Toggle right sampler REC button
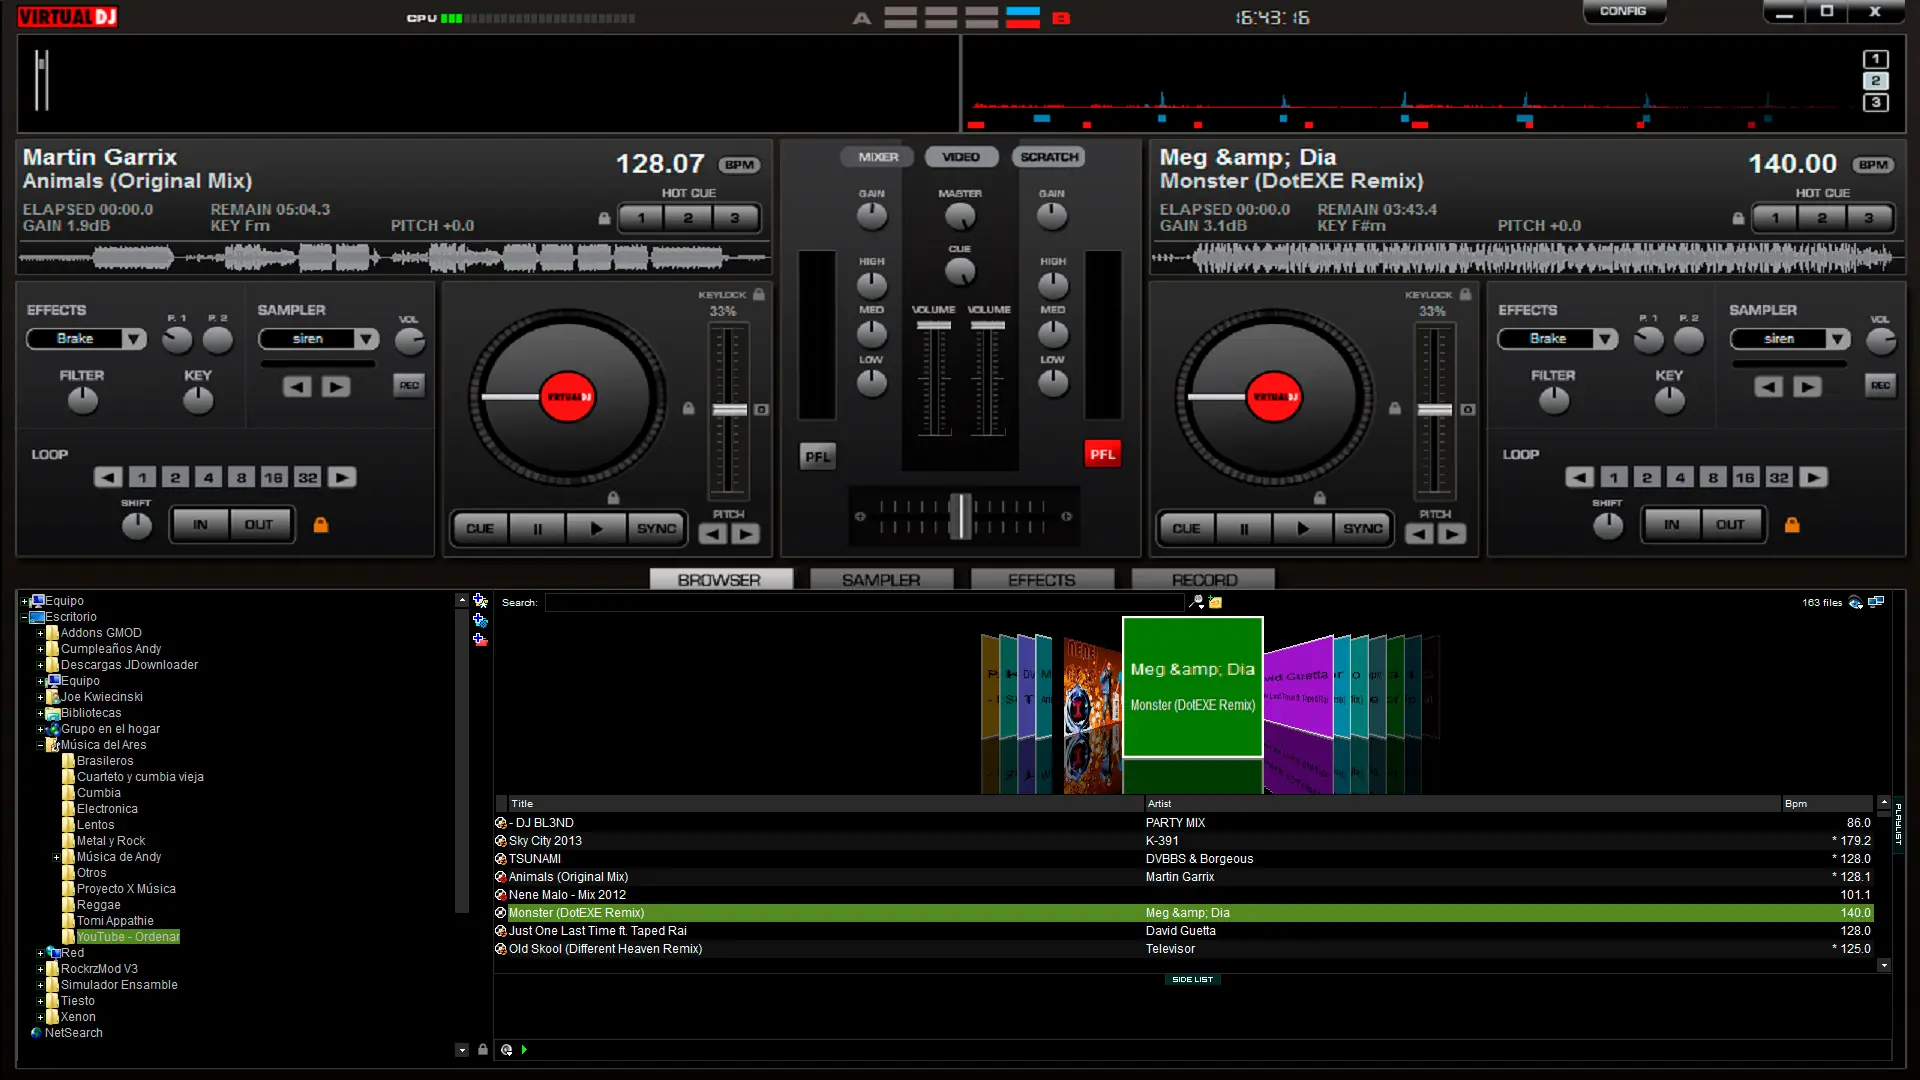The height and width of the screenshot is (1080, 1920). tap(1880, 385)
